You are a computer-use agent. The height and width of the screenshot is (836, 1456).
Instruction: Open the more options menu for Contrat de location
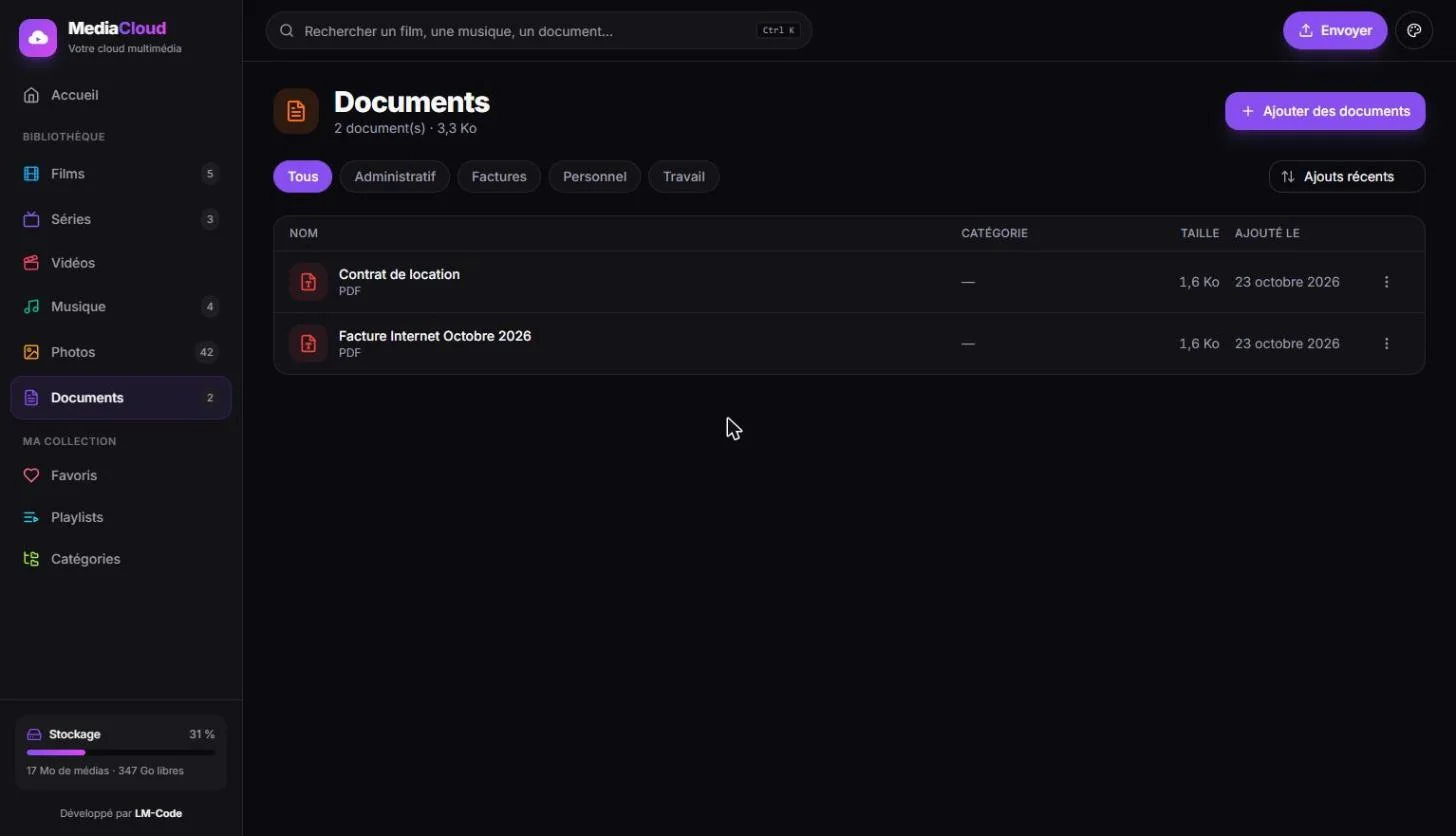(1386, 282)
